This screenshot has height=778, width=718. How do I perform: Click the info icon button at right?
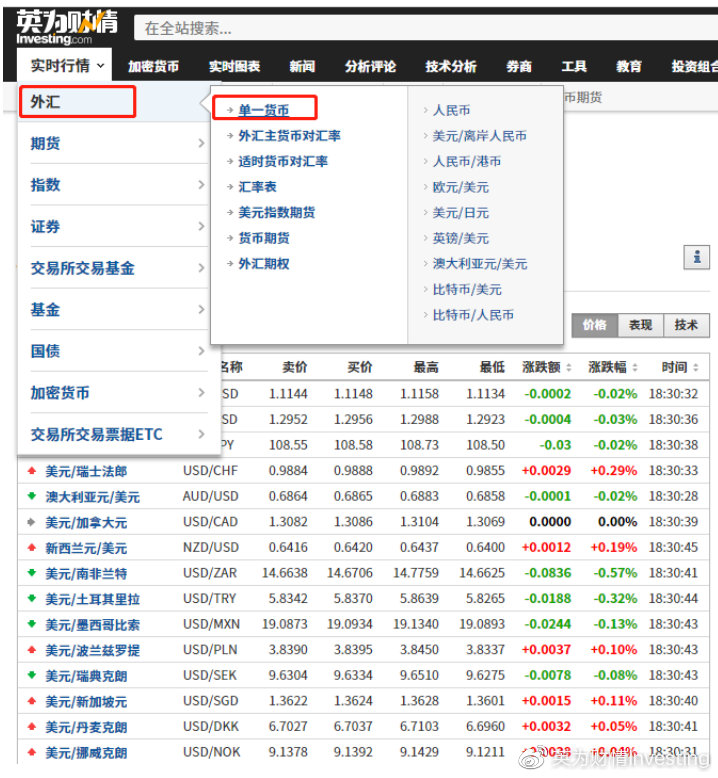click(x=697, y=258)
